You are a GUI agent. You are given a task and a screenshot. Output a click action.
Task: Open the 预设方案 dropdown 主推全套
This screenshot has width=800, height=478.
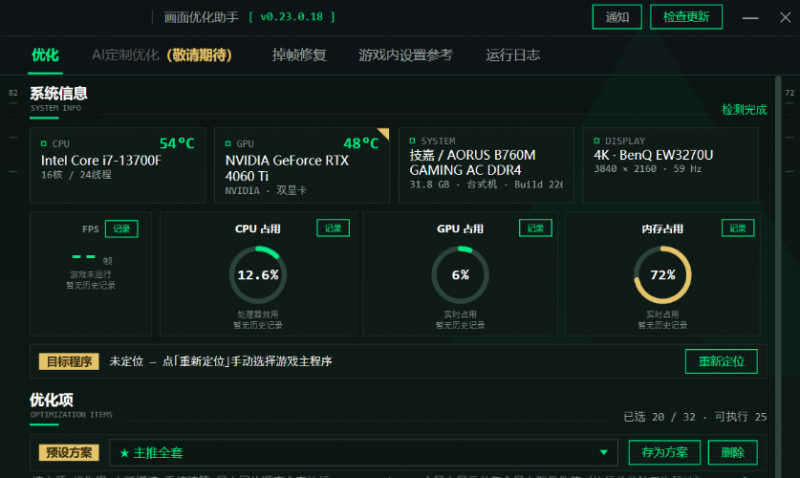(x=363, y=452)
